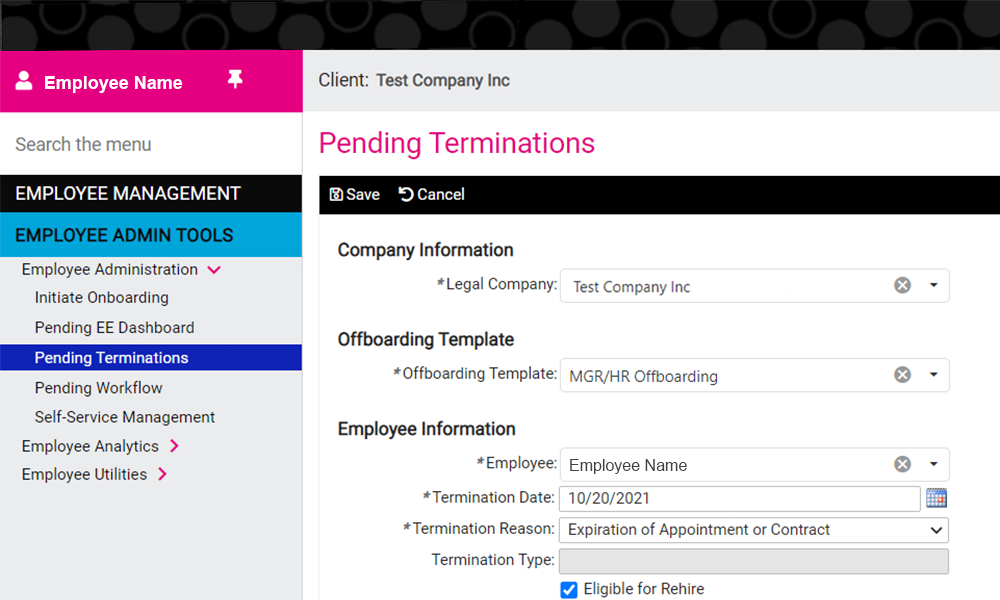Collapse the Employee Administration section
Viewport: 1000px width, 600px height.
(213, 270)
